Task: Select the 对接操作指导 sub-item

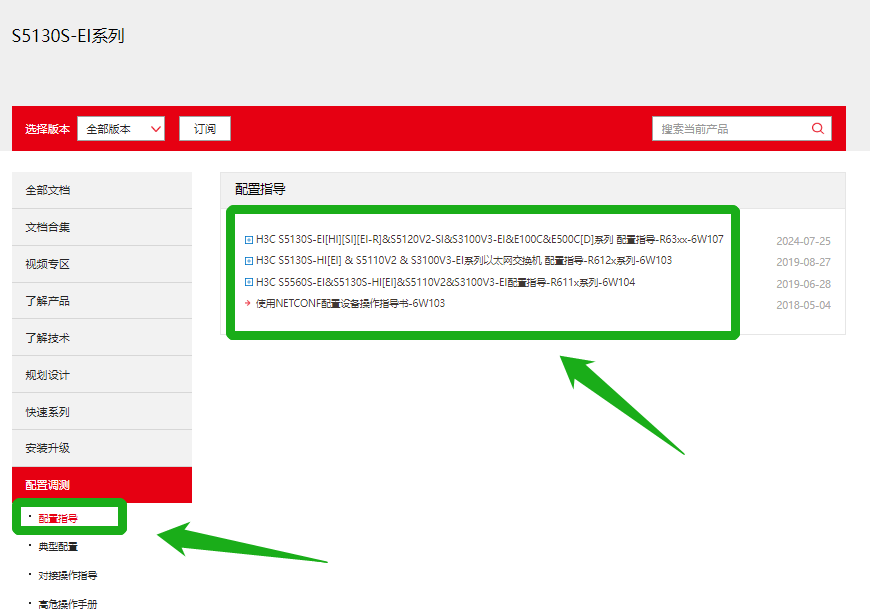Action: click(x=68, y=576)
